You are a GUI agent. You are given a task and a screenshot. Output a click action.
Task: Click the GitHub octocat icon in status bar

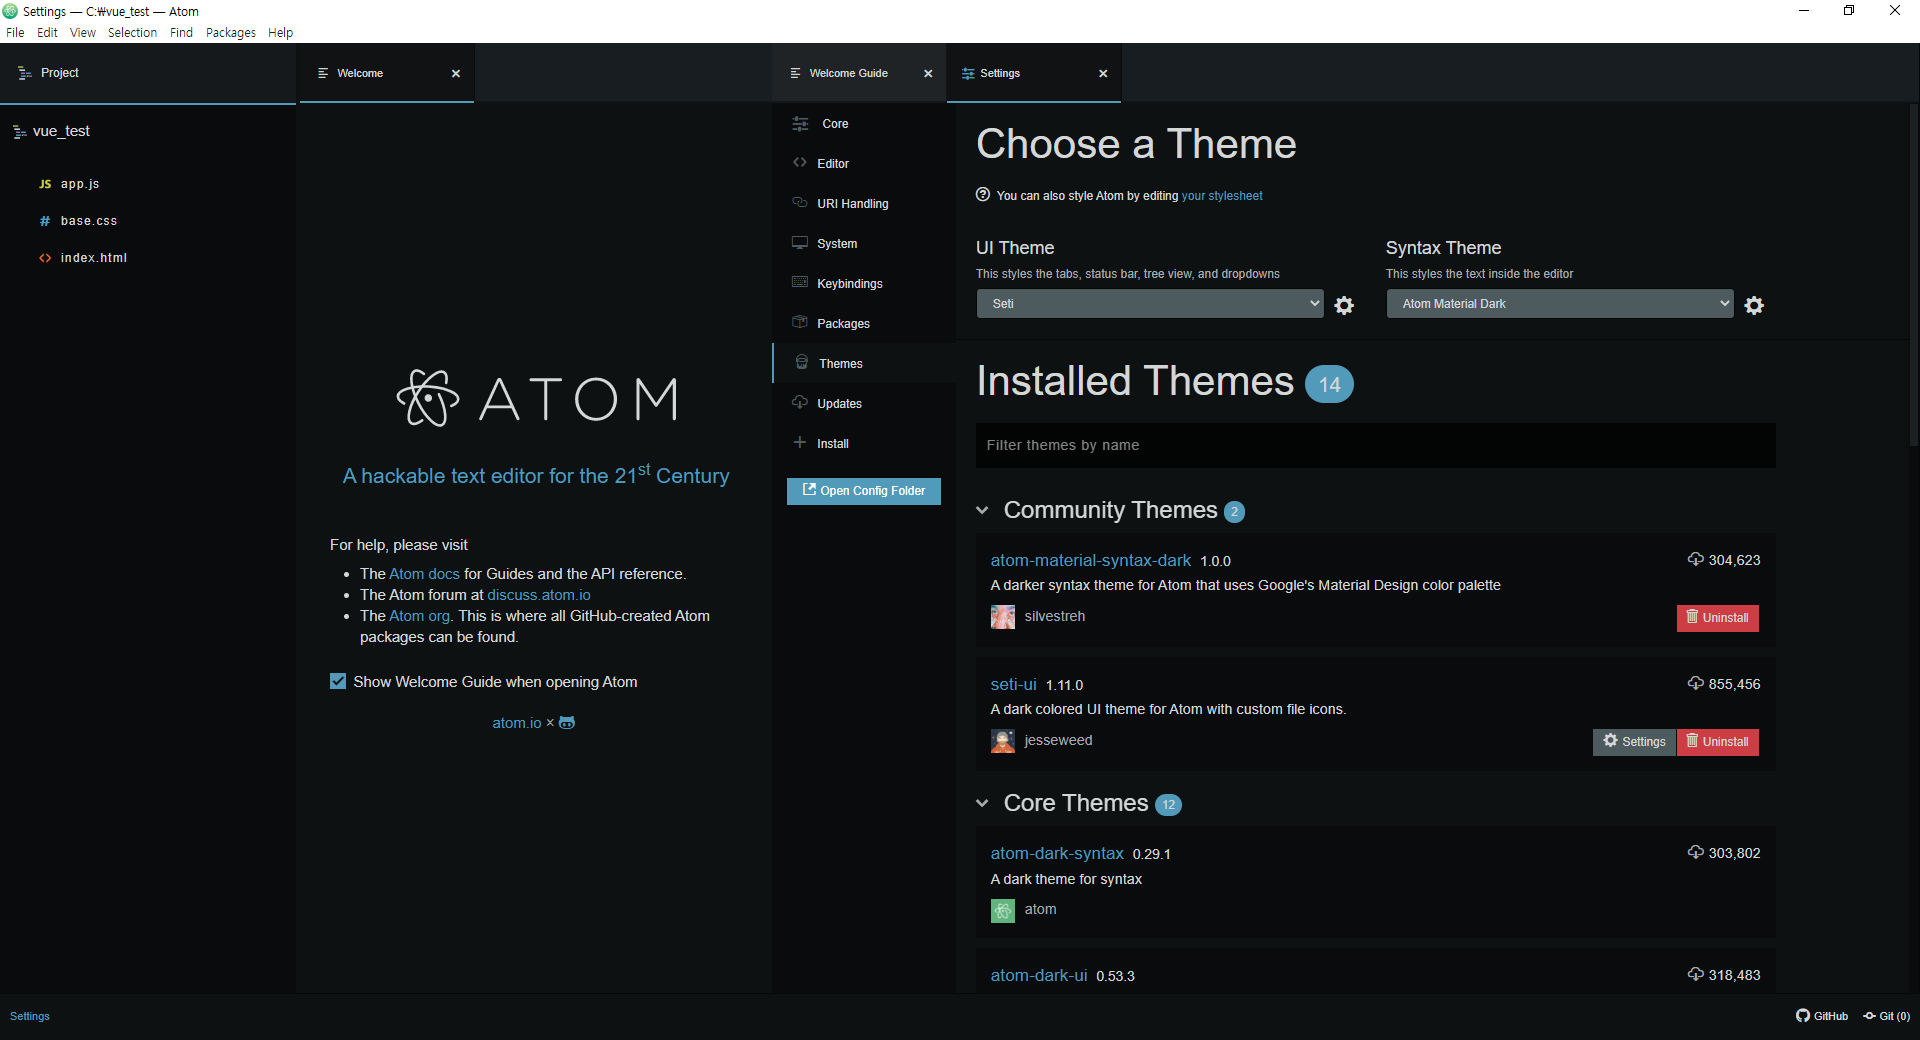(x=1803, y=1016)
